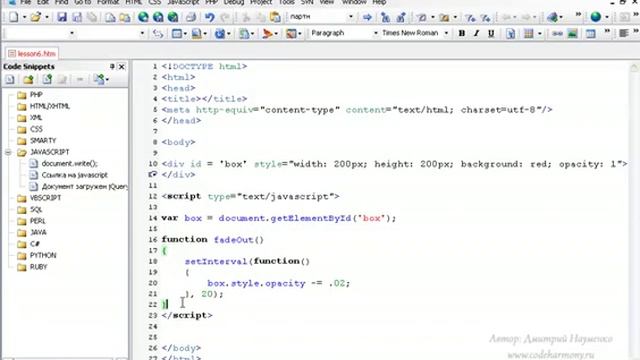Select the RUBY snippets folder
The height and width of the screenshot is (360, 640).
38,267
